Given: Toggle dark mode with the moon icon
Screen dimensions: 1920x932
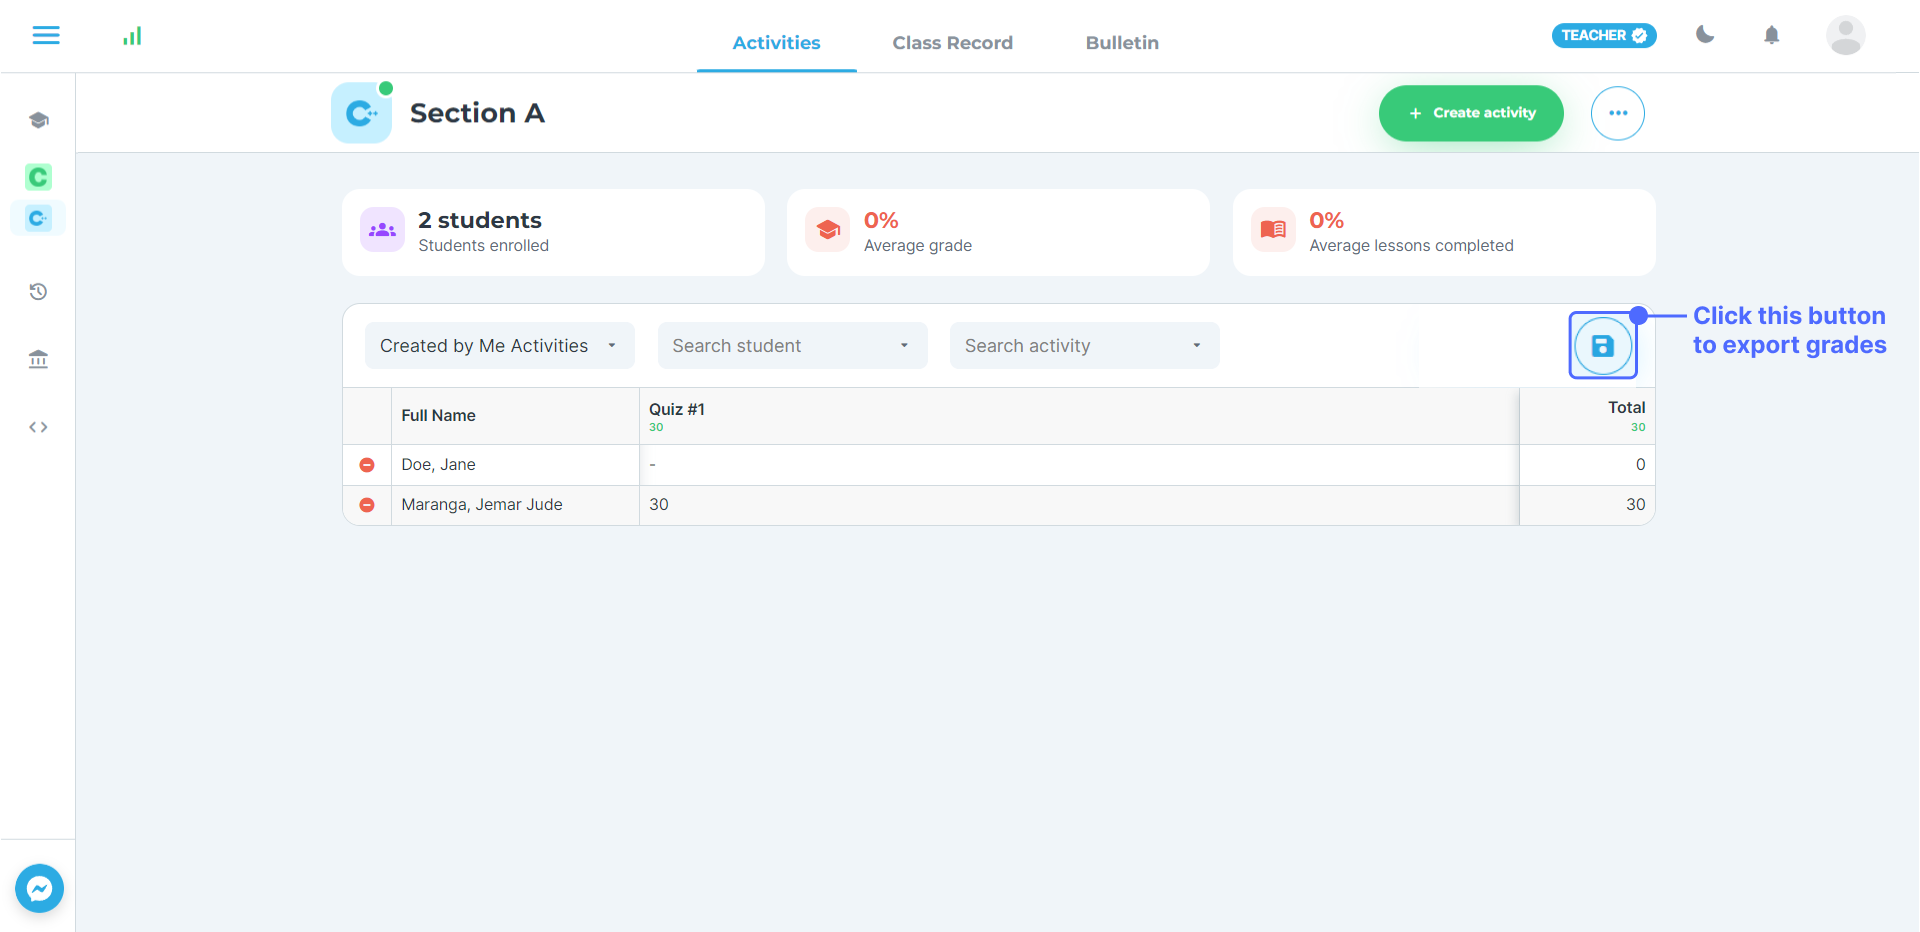Looking at the screenshot, I should pos(1705,35).
